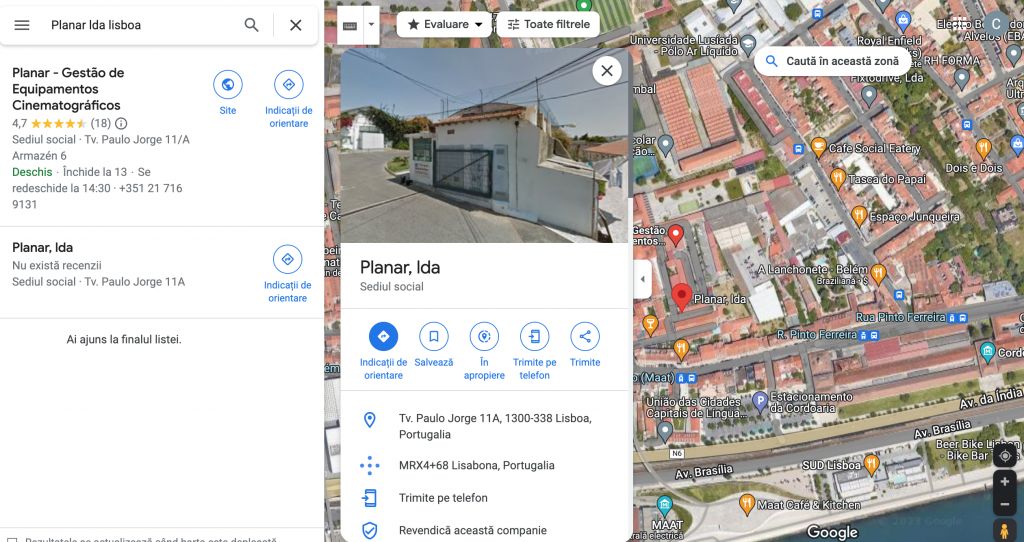Open Toate filtrele filters
Image resolution: width=1024 pixels, height=542 pixels.
tap(549, 25)
